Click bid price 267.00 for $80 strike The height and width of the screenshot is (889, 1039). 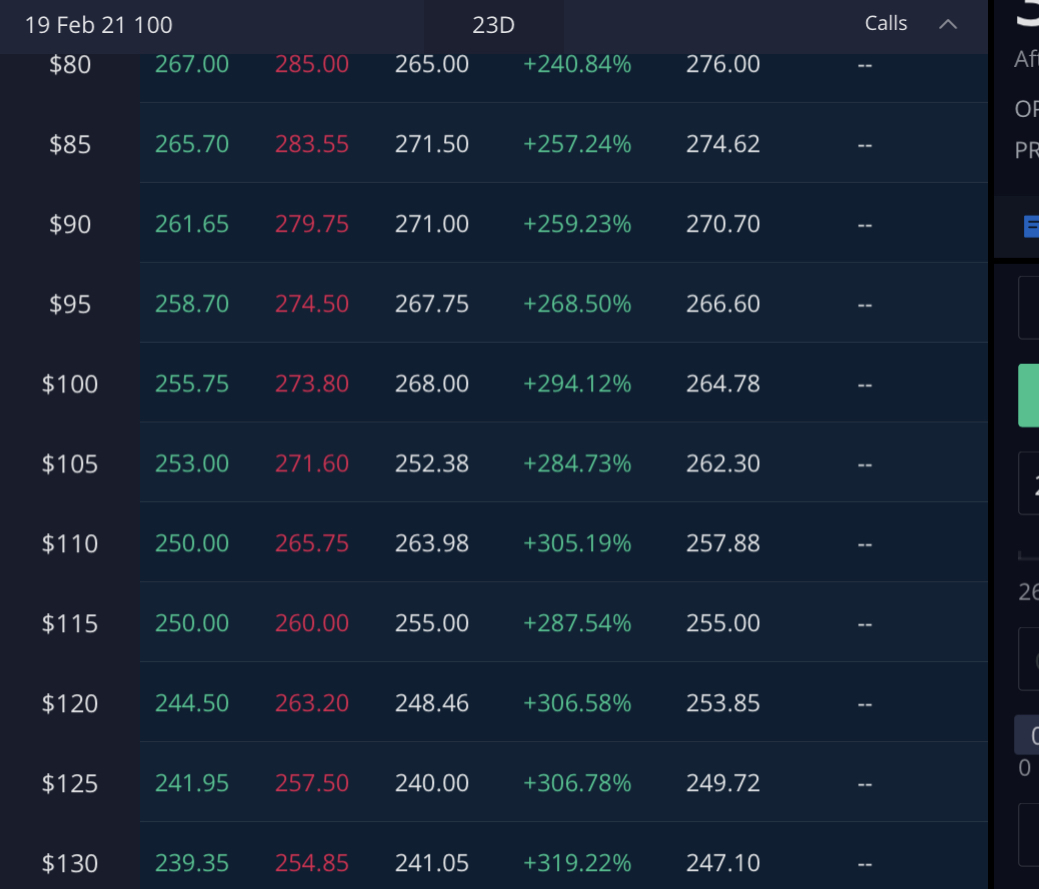pyautogui.click(x=192, y=64)
